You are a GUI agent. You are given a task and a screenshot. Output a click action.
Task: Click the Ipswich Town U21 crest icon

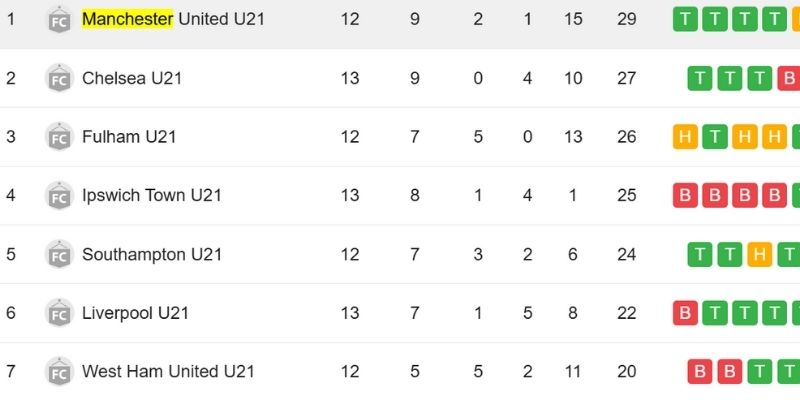point(59,196)
